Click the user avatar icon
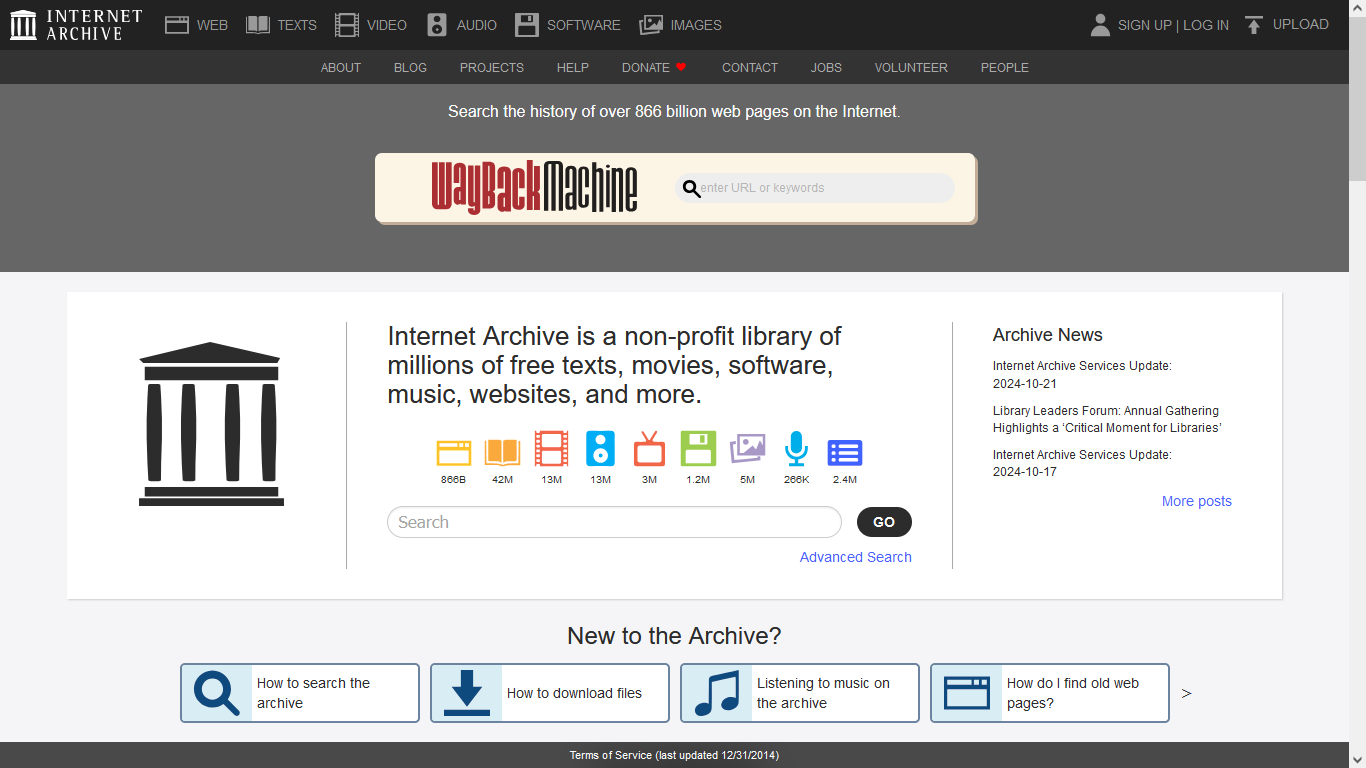Screen dimensions: 1366x768 1100,25
